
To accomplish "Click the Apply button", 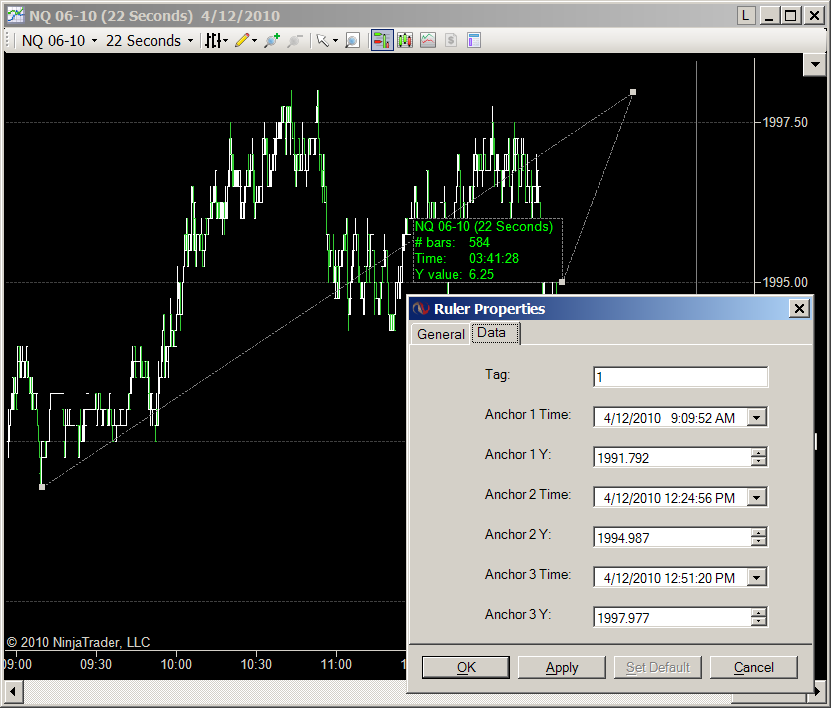I will tap(562, 667).
